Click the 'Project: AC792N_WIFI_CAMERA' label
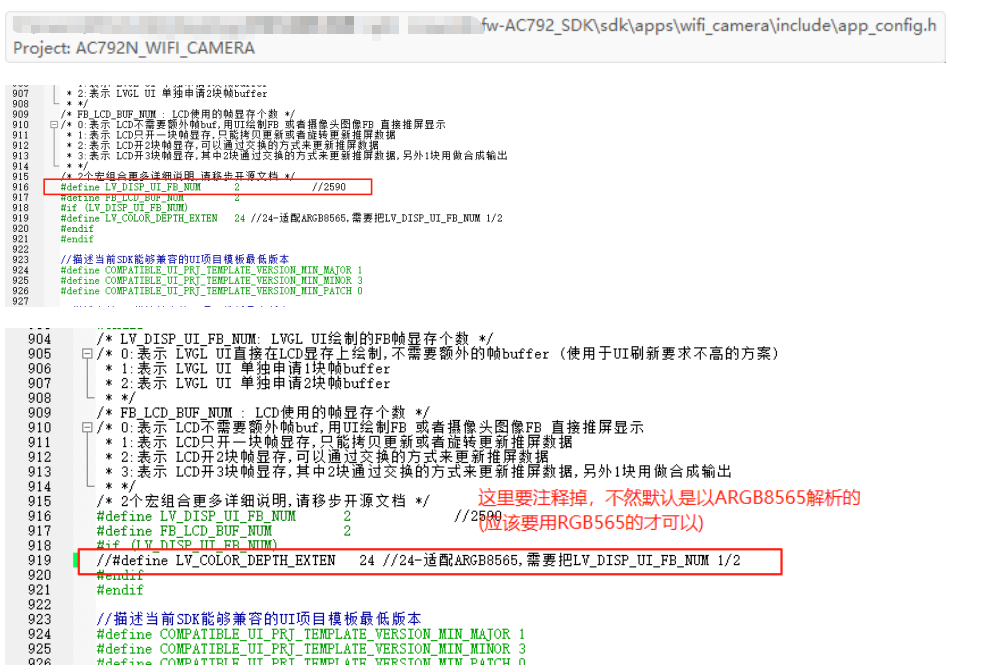The height and width of the screenshot is (672, 987). click(134, 48)
